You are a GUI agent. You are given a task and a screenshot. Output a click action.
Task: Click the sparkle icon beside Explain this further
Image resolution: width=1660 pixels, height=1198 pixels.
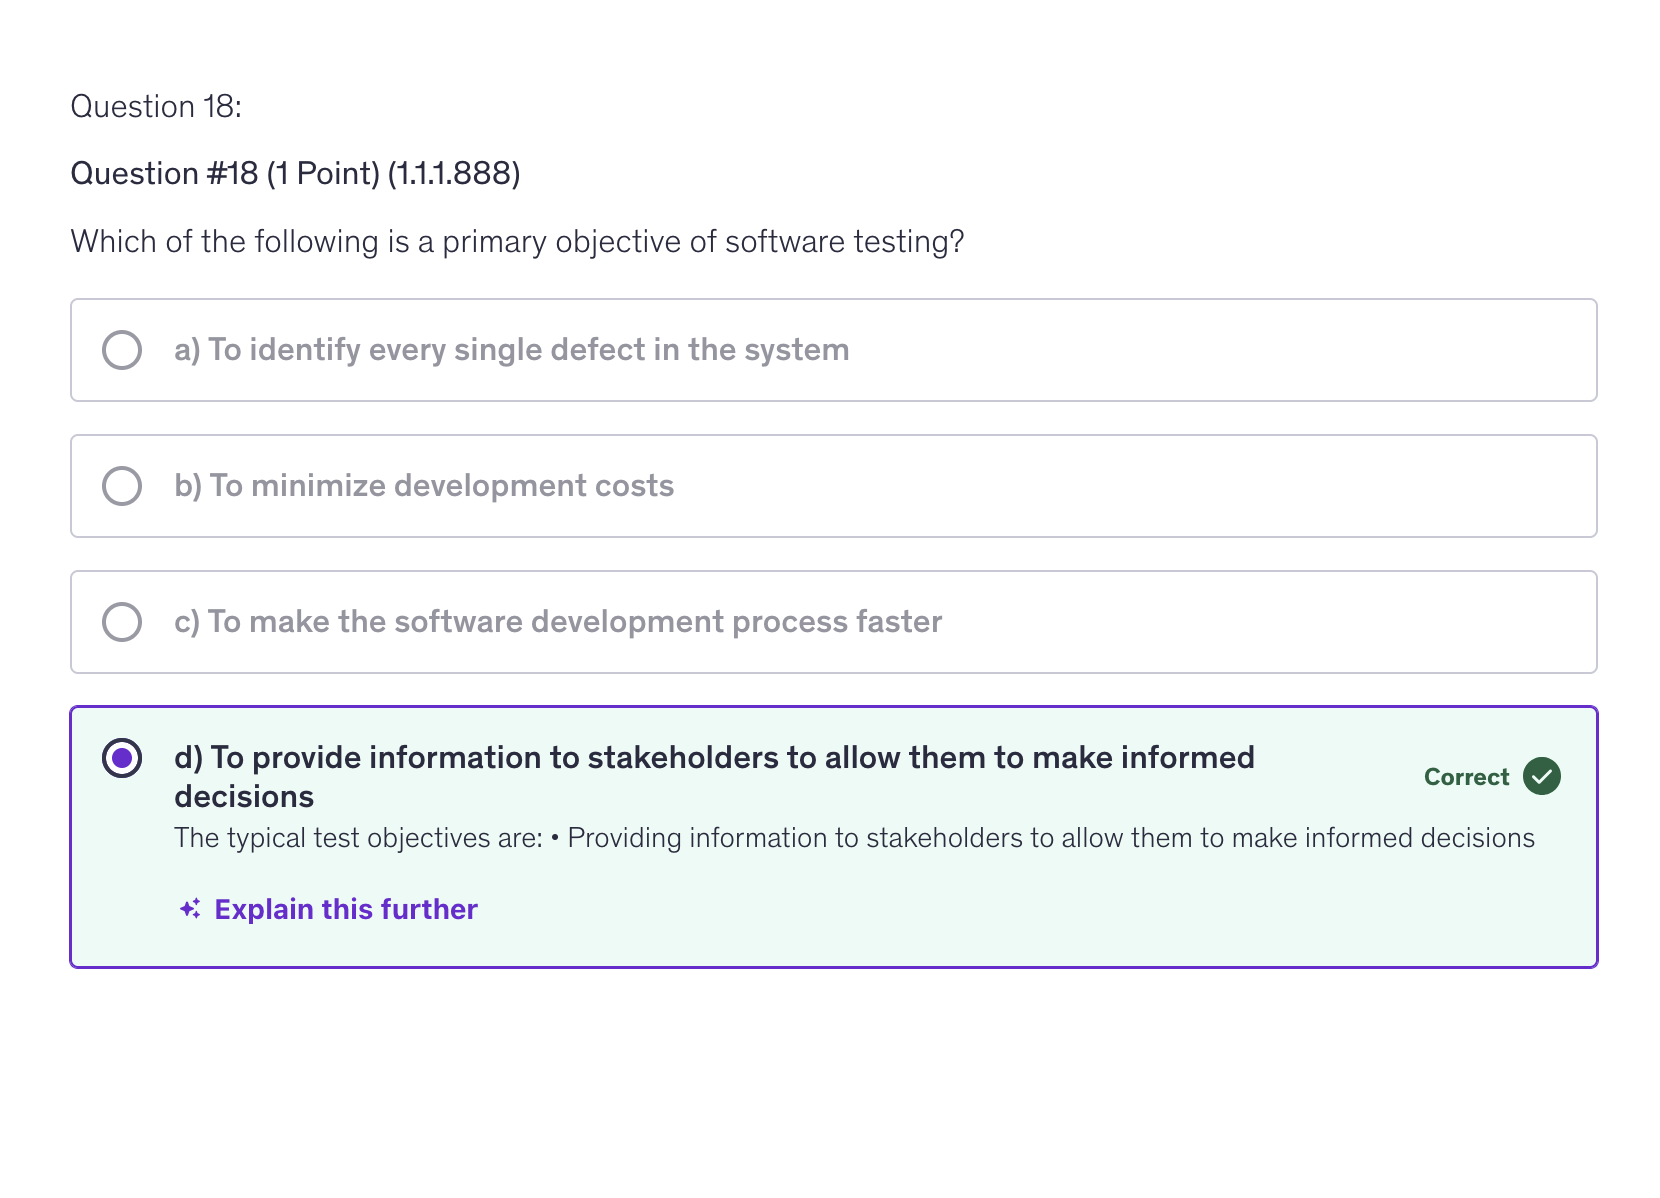click(x=189, y=909)
